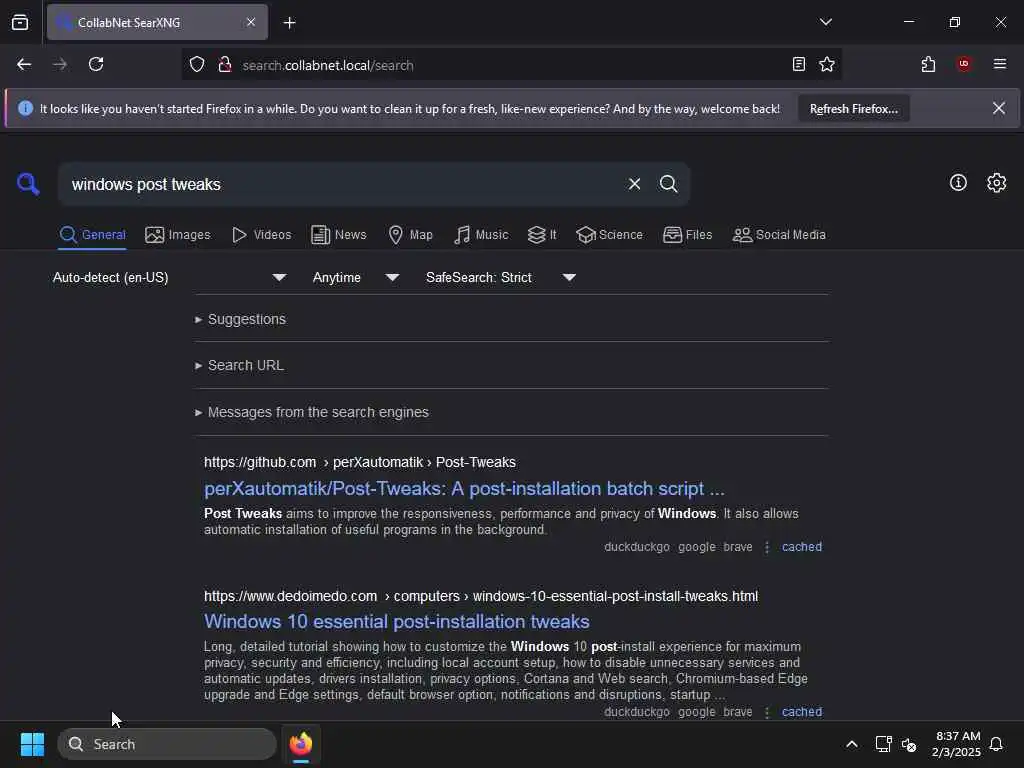Open cached version of dedoimedo result
This screenshot has height=768, width=1024.
click(802, 712)
